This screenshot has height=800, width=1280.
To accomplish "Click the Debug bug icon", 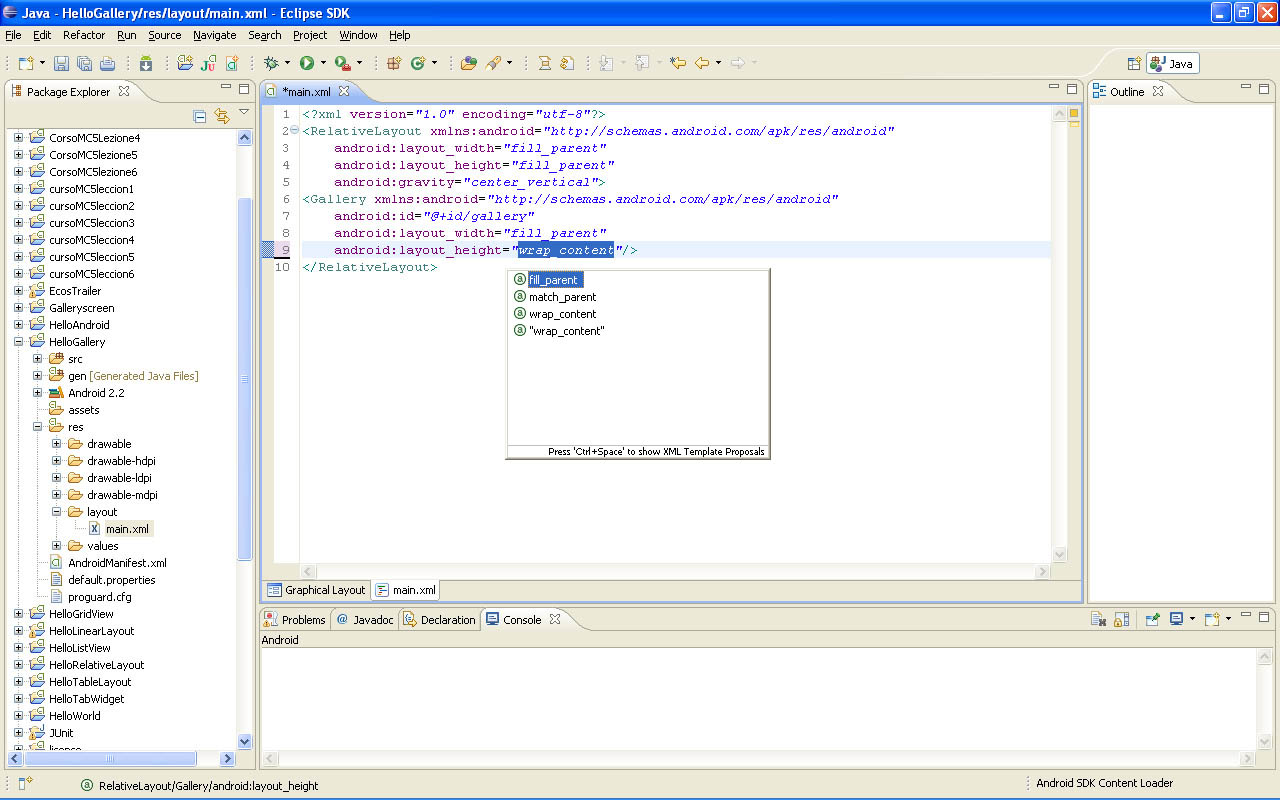I will tap(271, 63).
